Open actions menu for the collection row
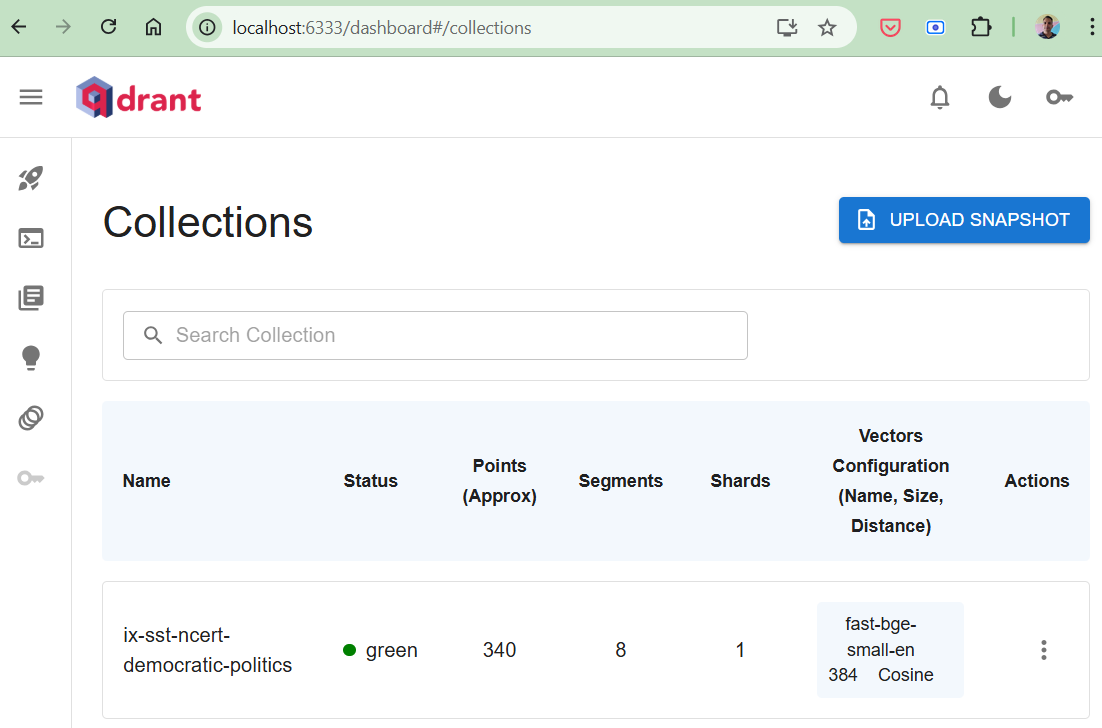Image resolution: width=1102 pixels, height=728 pixels. [1043, 649]
